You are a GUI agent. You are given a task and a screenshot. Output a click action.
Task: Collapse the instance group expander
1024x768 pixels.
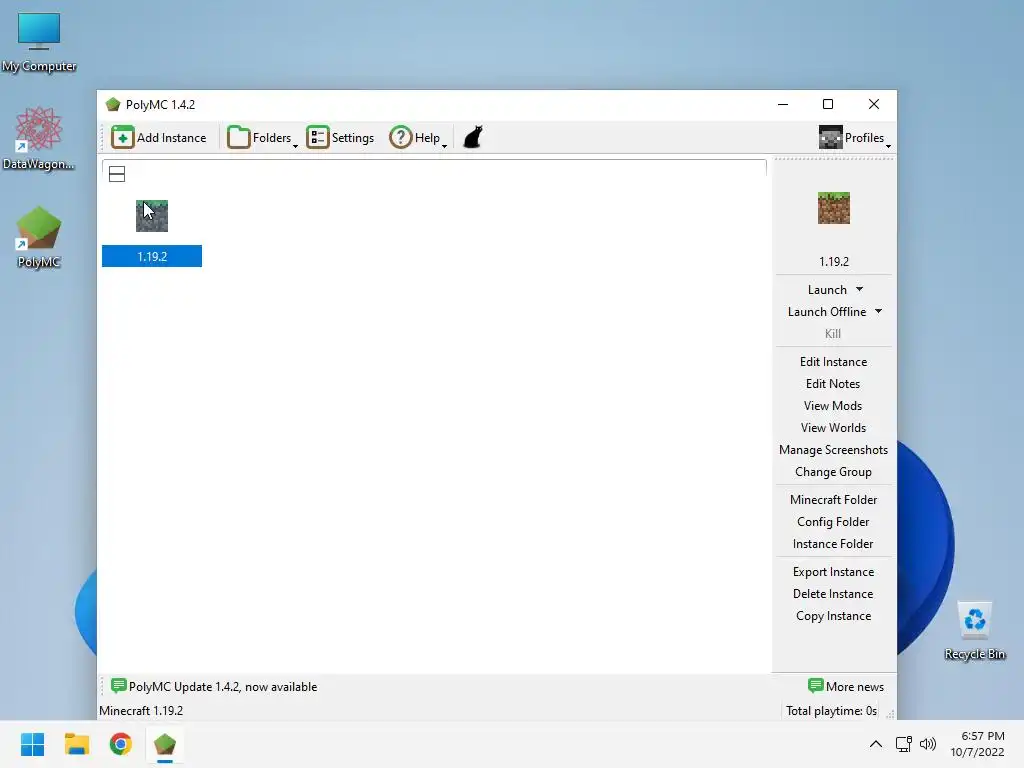(x=117, y=174)
